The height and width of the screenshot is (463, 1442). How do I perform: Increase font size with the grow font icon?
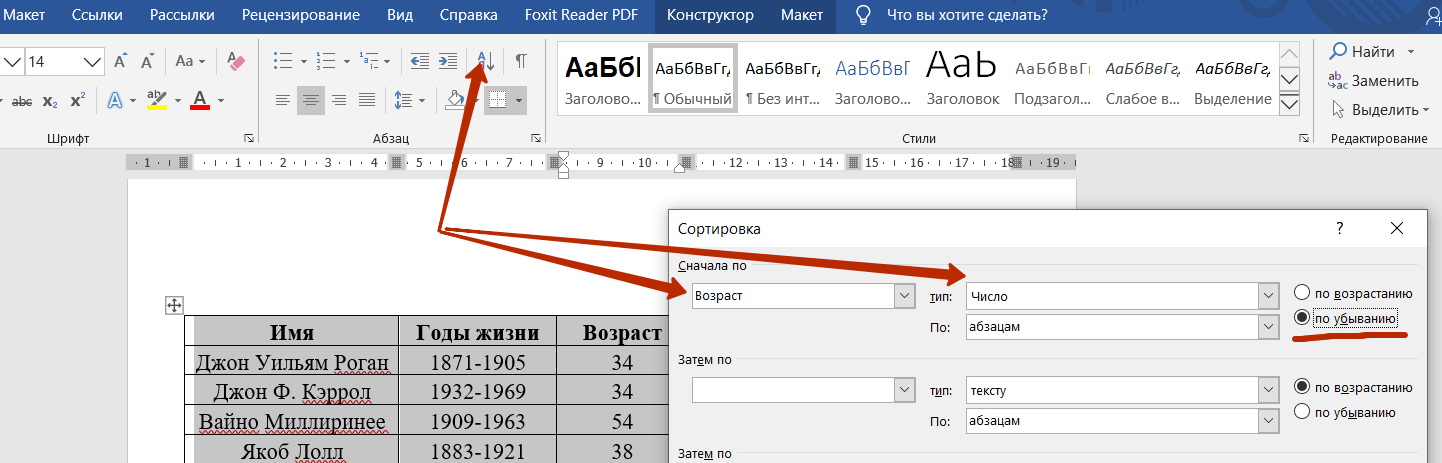point(120,61)
